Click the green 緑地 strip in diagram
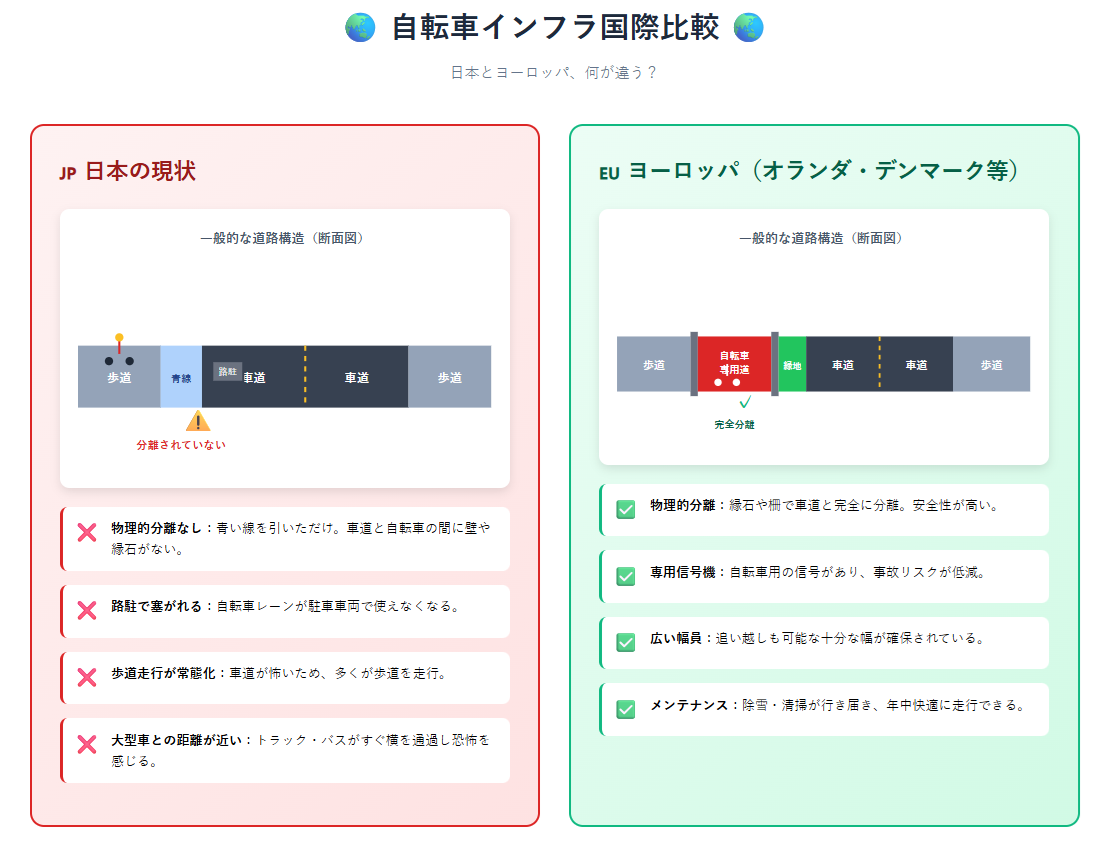Viewport: 1109px width, 842px height. [792, 365]
